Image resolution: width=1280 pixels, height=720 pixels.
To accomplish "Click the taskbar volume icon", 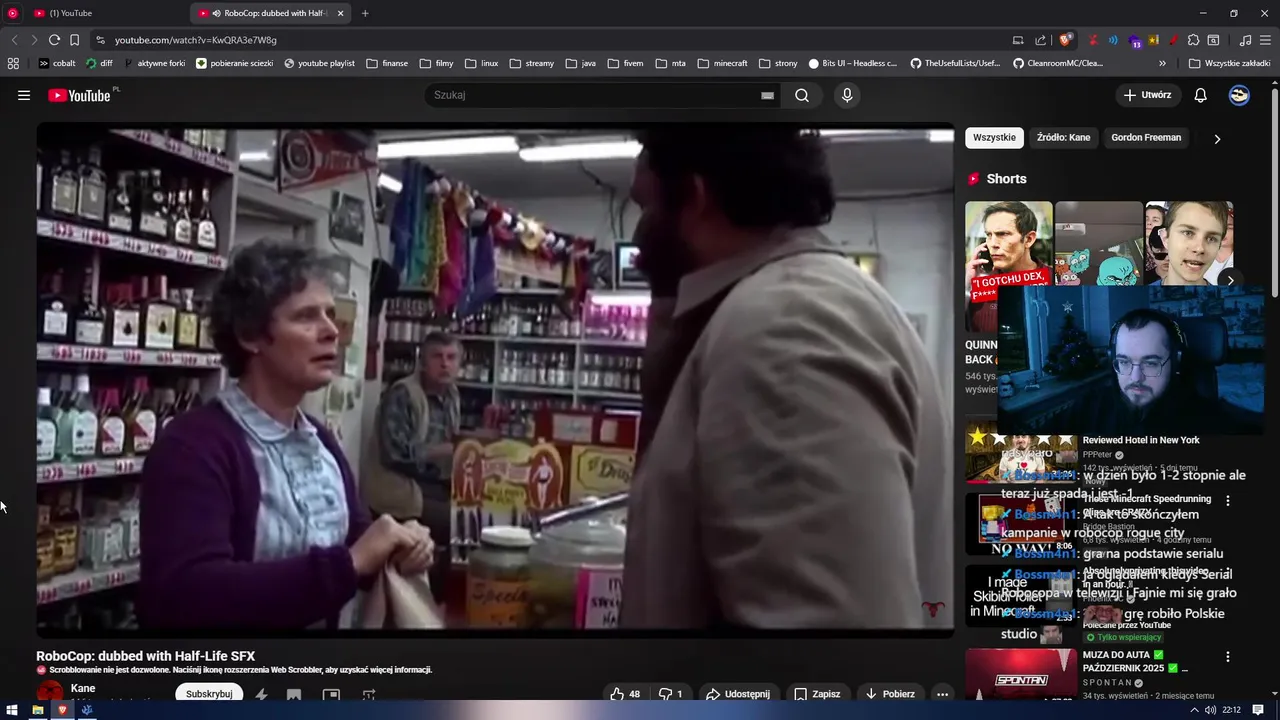I will (x=1210, y=710).
